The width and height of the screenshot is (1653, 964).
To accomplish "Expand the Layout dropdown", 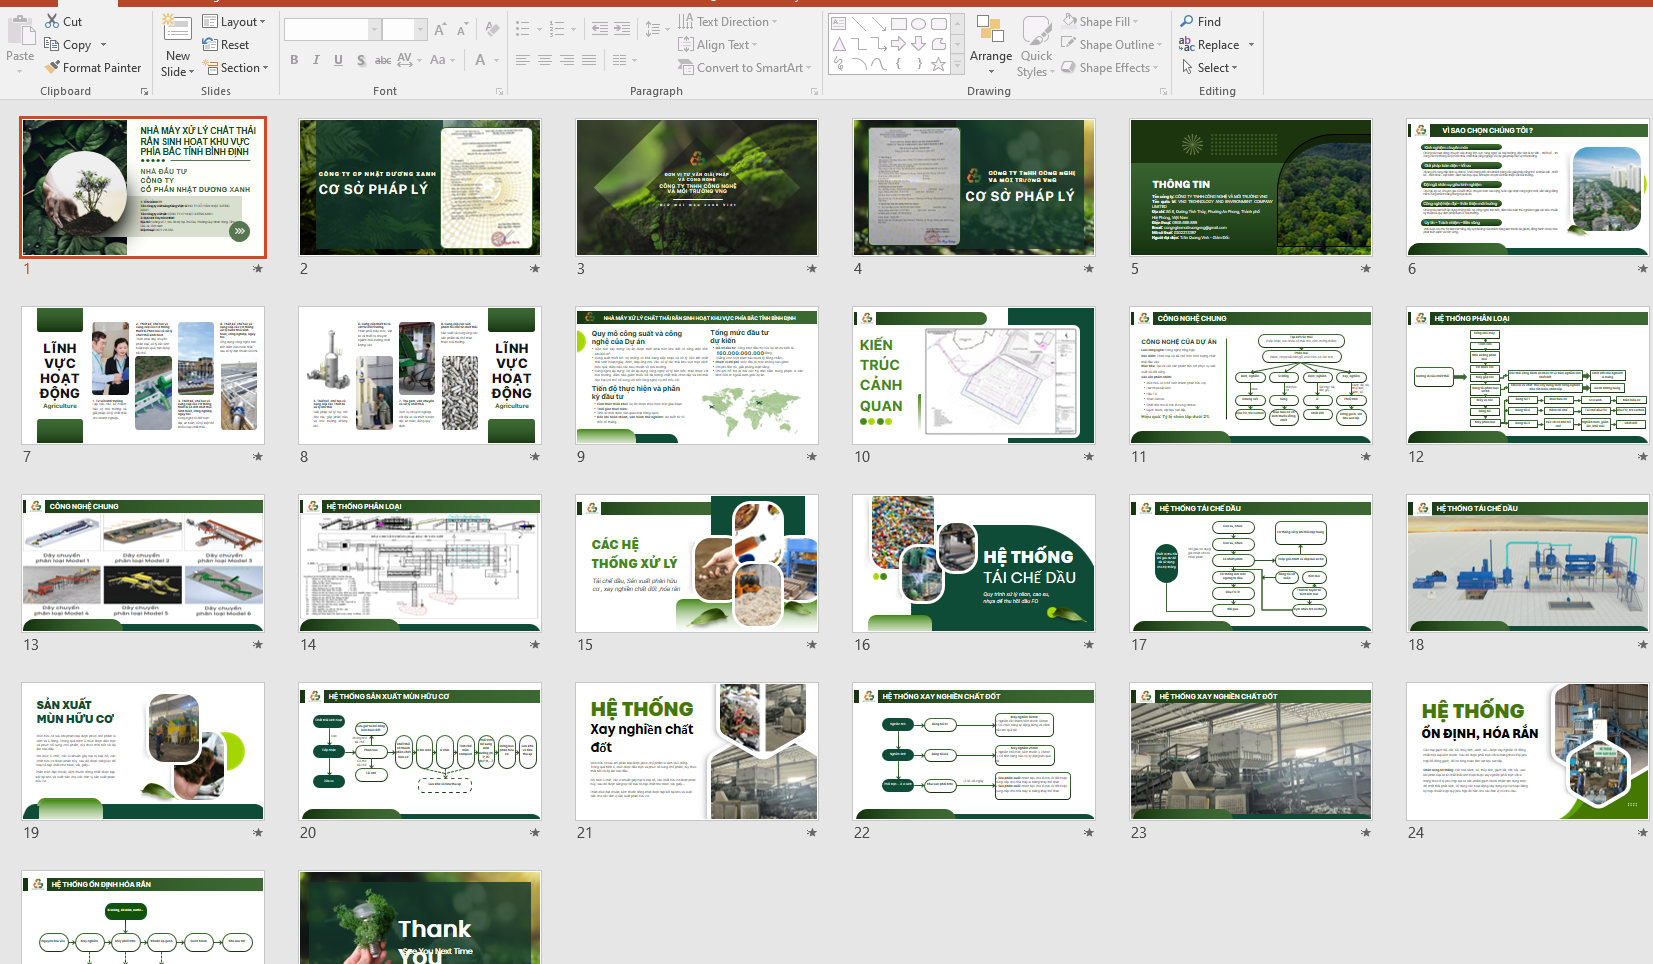I will click(235, 22).
